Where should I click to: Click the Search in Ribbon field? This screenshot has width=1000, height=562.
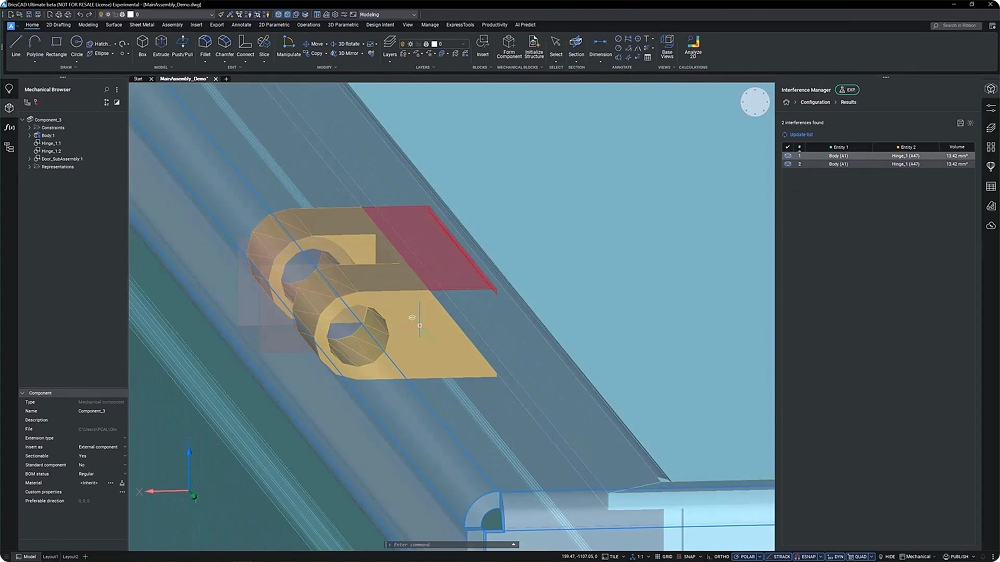tap(958, 25)
